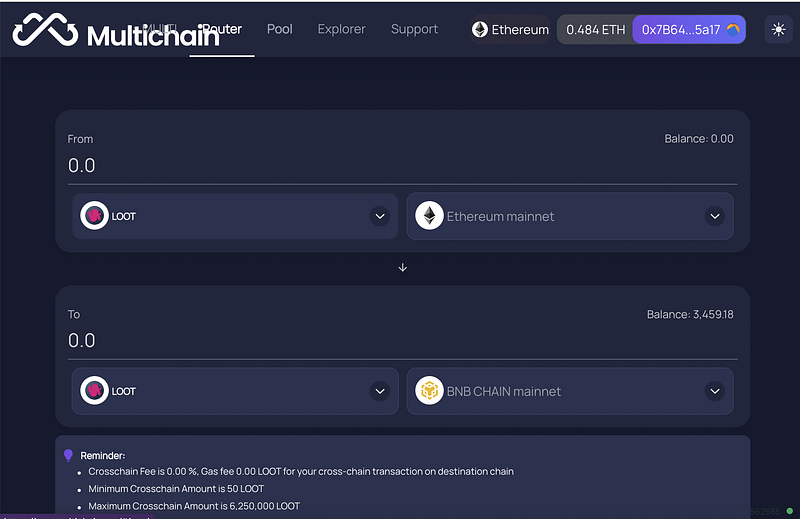Click the From balance 0.00 text
The image size is (800, 519).
(698, 139)
